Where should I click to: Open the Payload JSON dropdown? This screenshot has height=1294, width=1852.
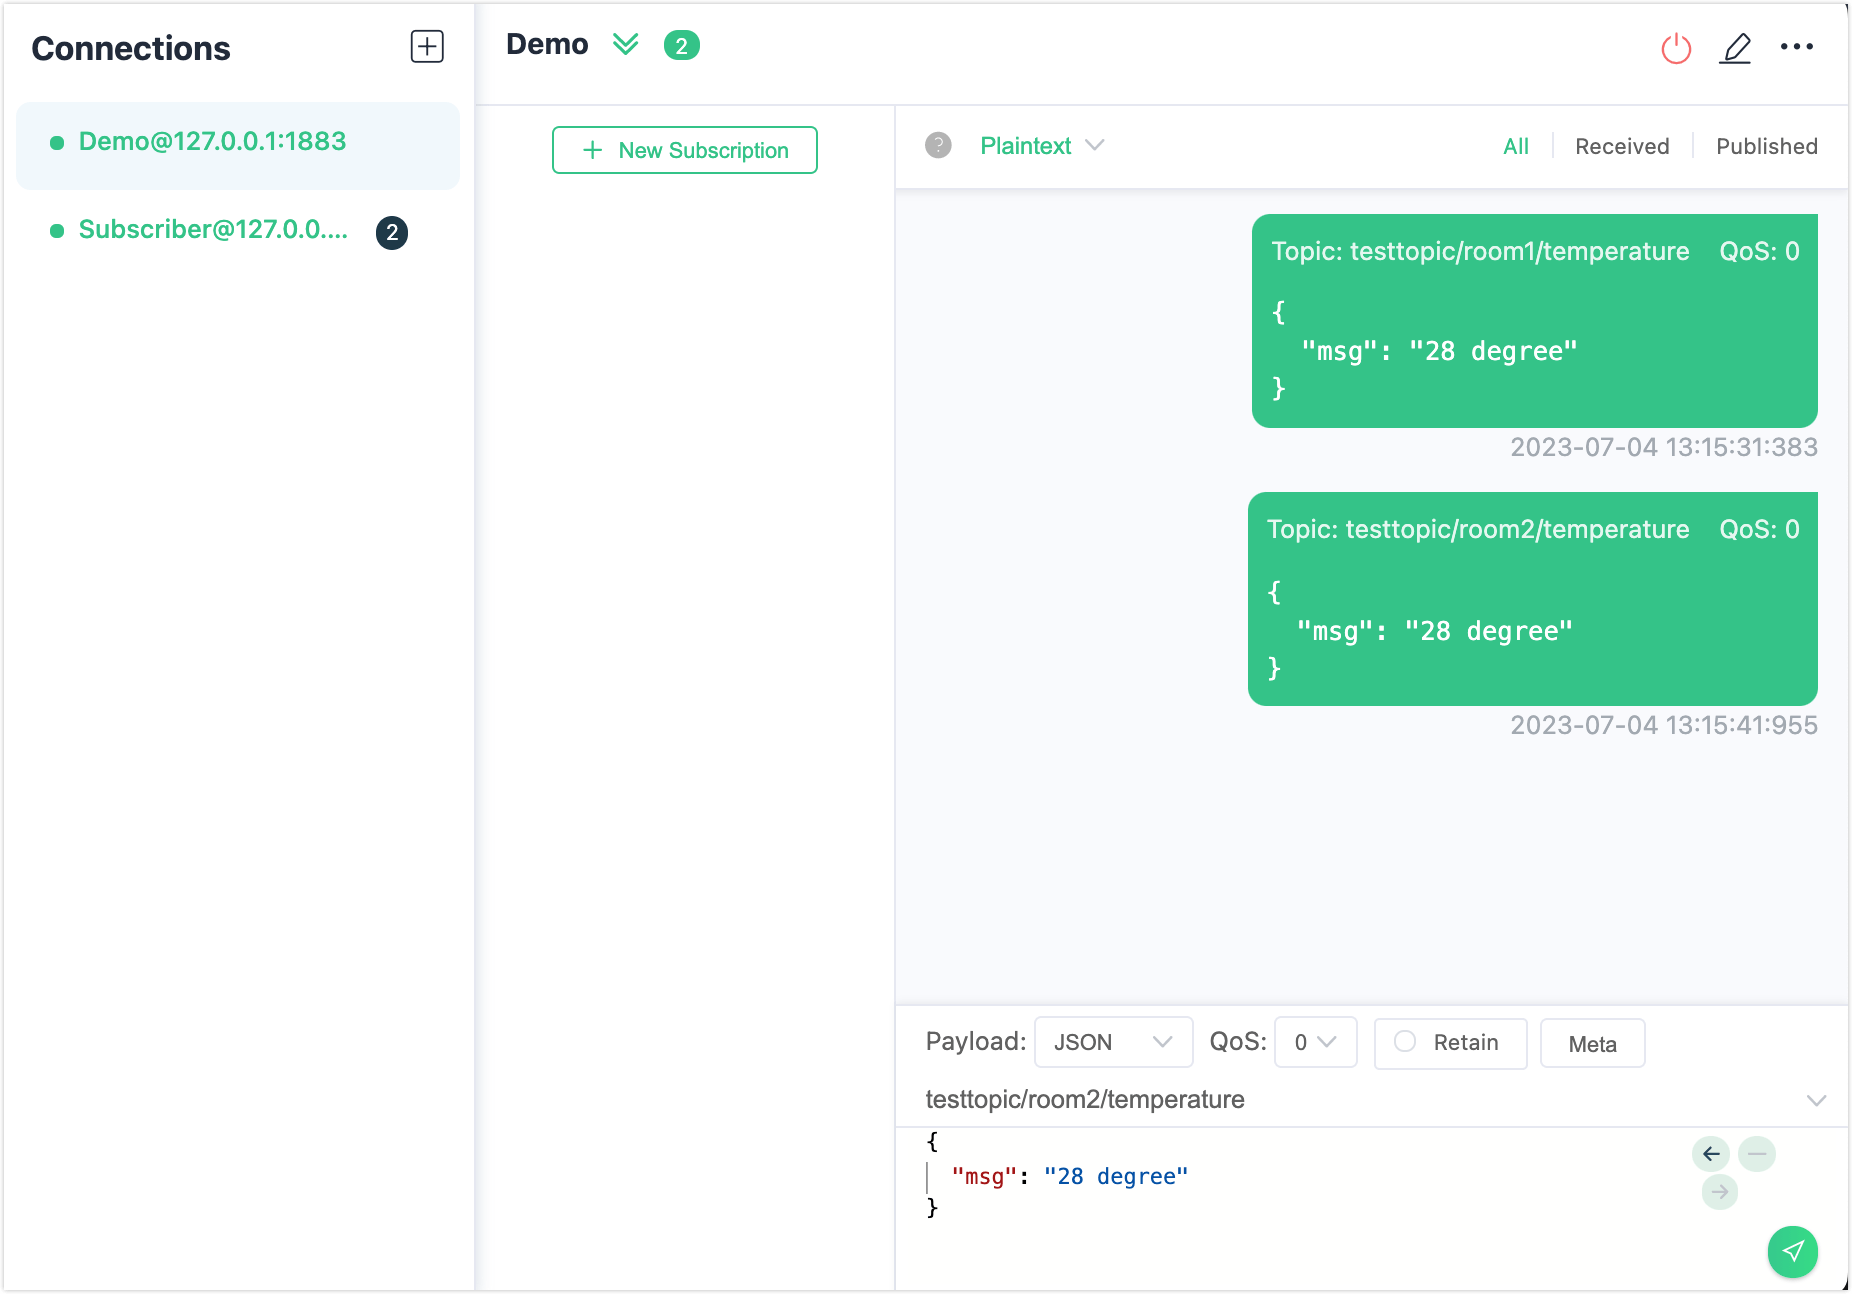[1113, 1042]
